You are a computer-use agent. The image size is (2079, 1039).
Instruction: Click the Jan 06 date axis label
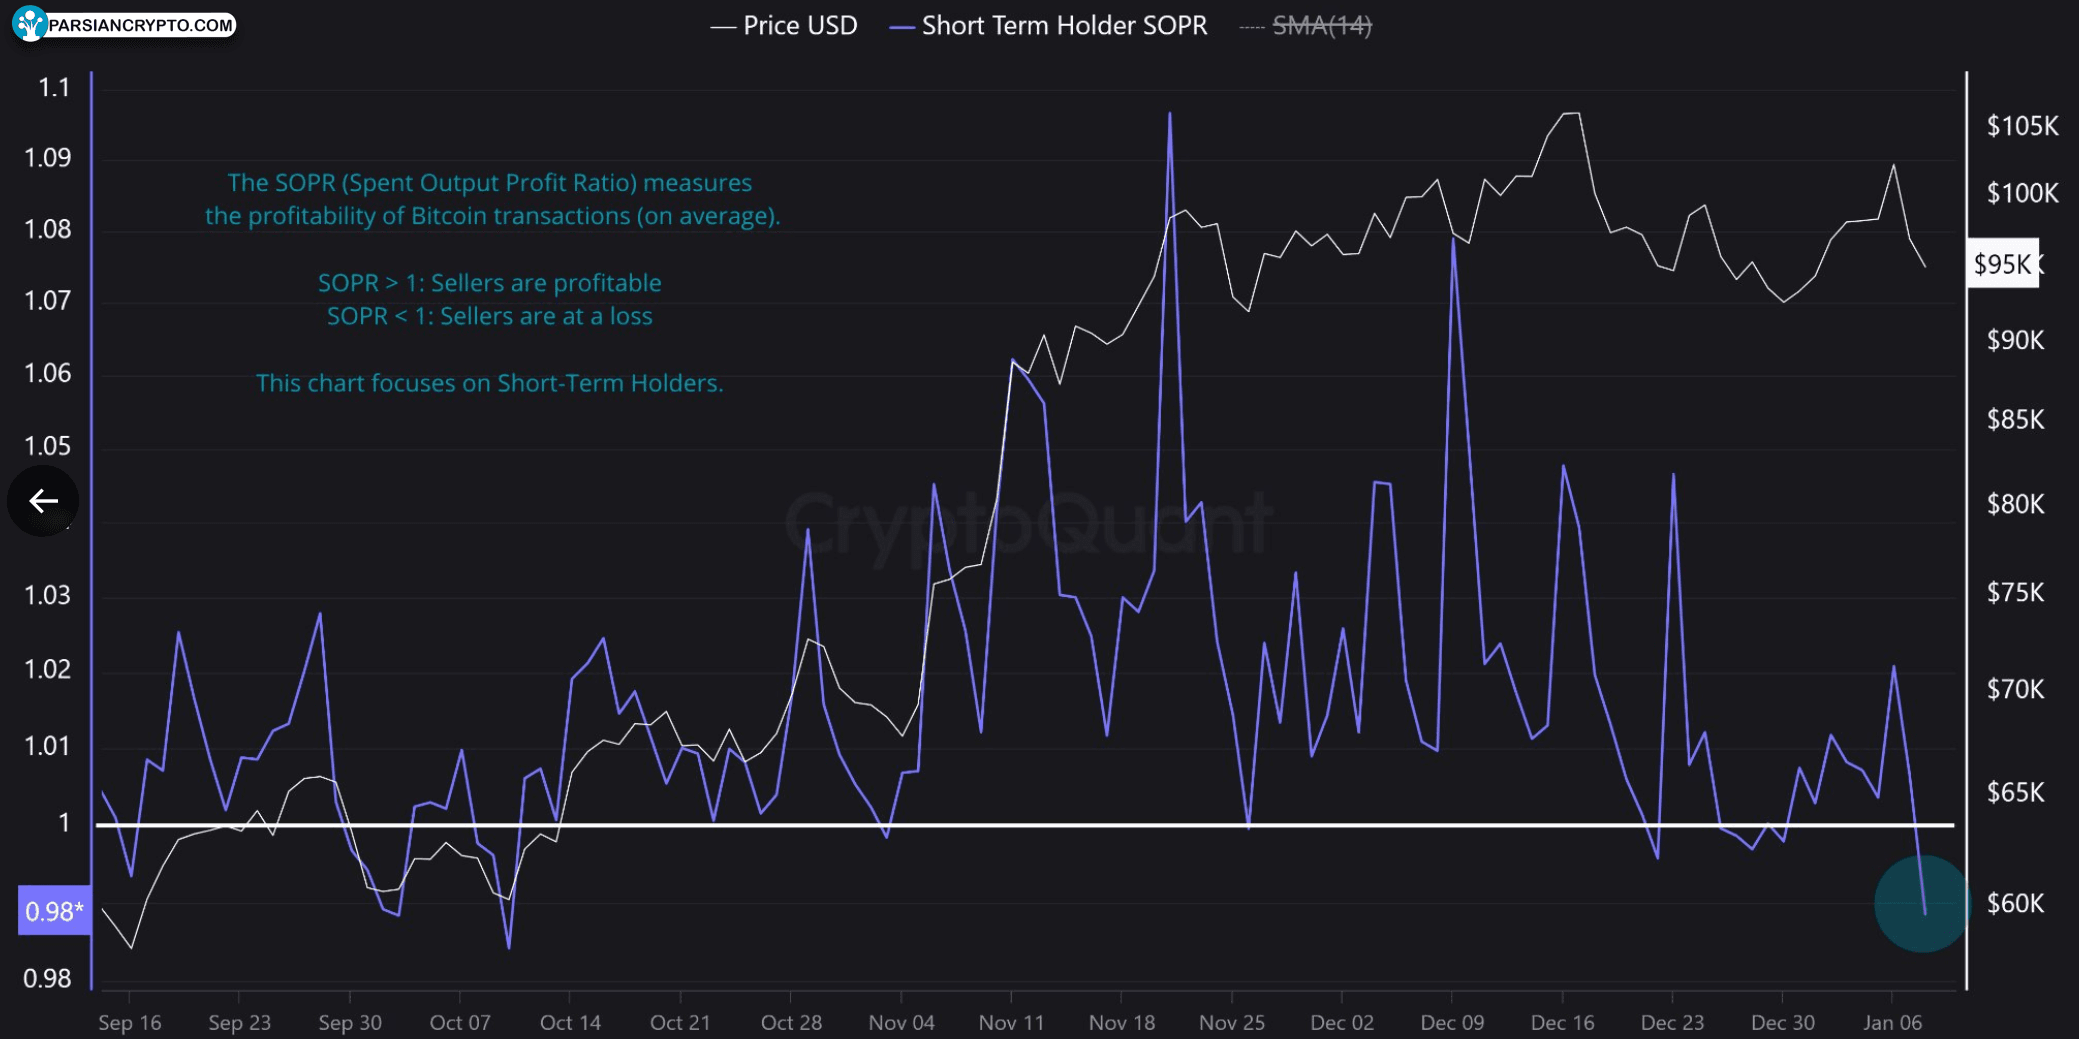click(x=1892, y=1022)
